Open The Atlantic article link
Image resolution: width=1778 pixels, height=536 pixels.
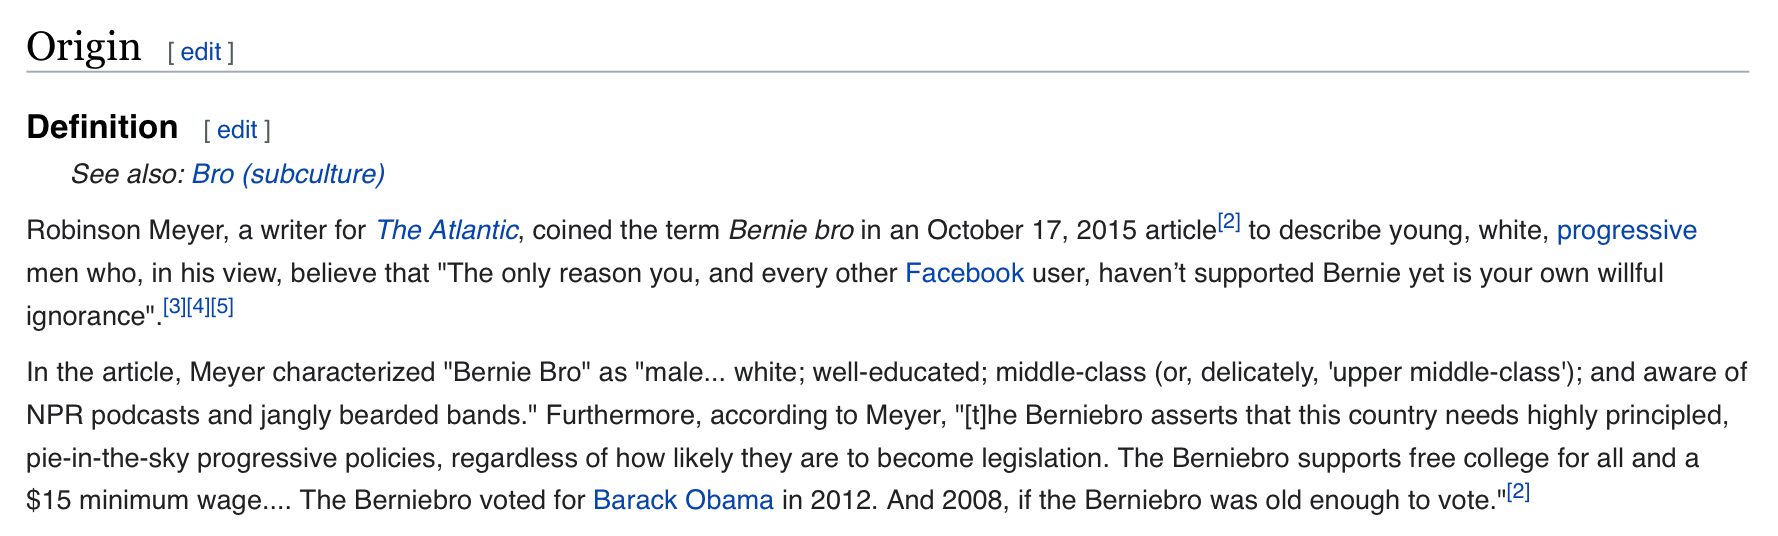click(x=446, y=230)
